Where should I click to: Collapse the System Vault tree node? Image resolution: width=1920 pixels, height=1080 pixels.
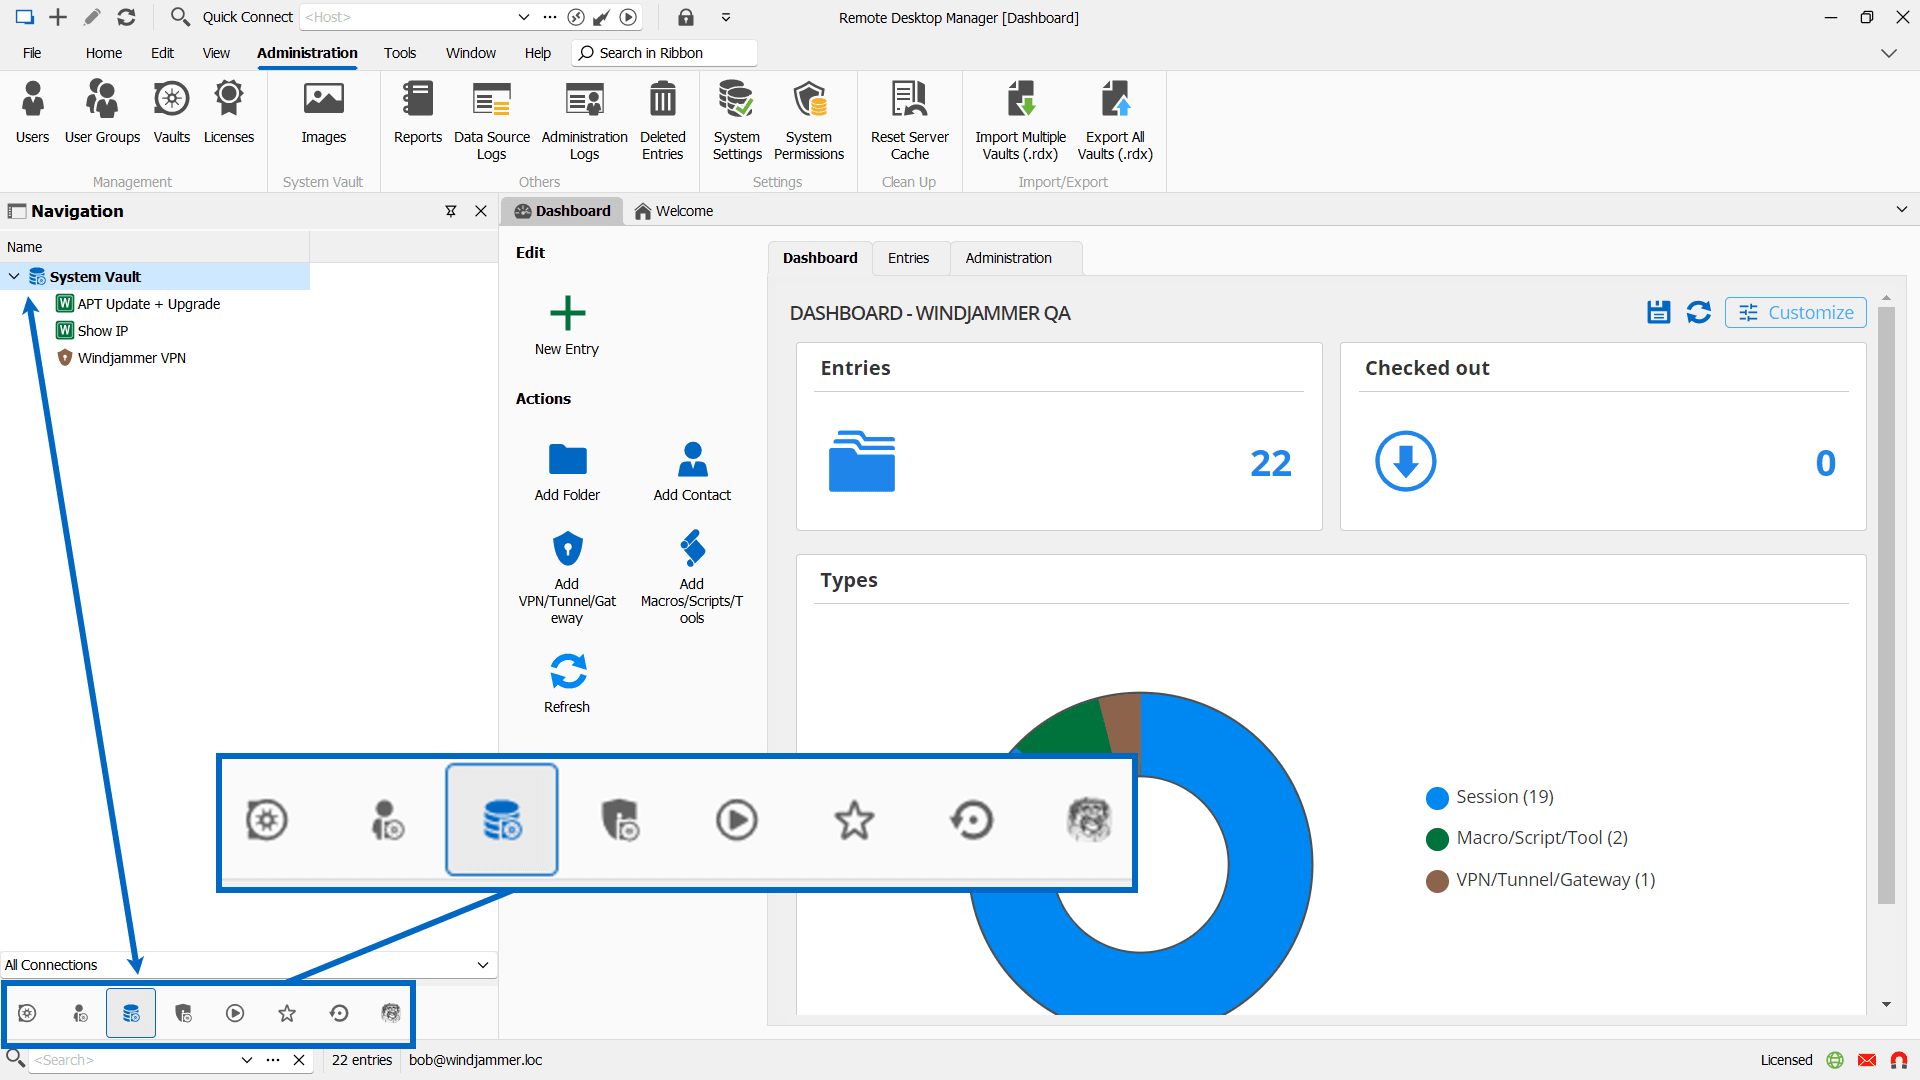tap(14, 277)
